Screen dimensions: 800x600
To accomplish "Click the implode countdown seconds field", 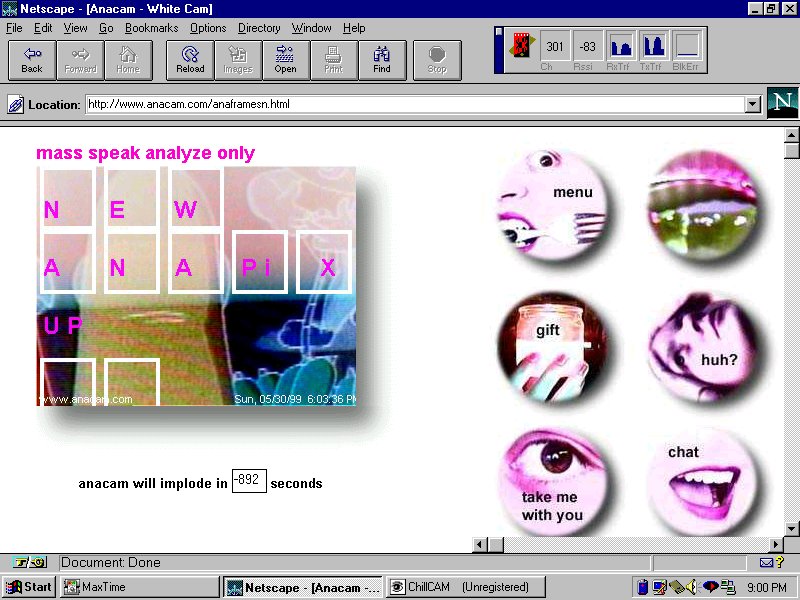I will click(x=248, y=481).
